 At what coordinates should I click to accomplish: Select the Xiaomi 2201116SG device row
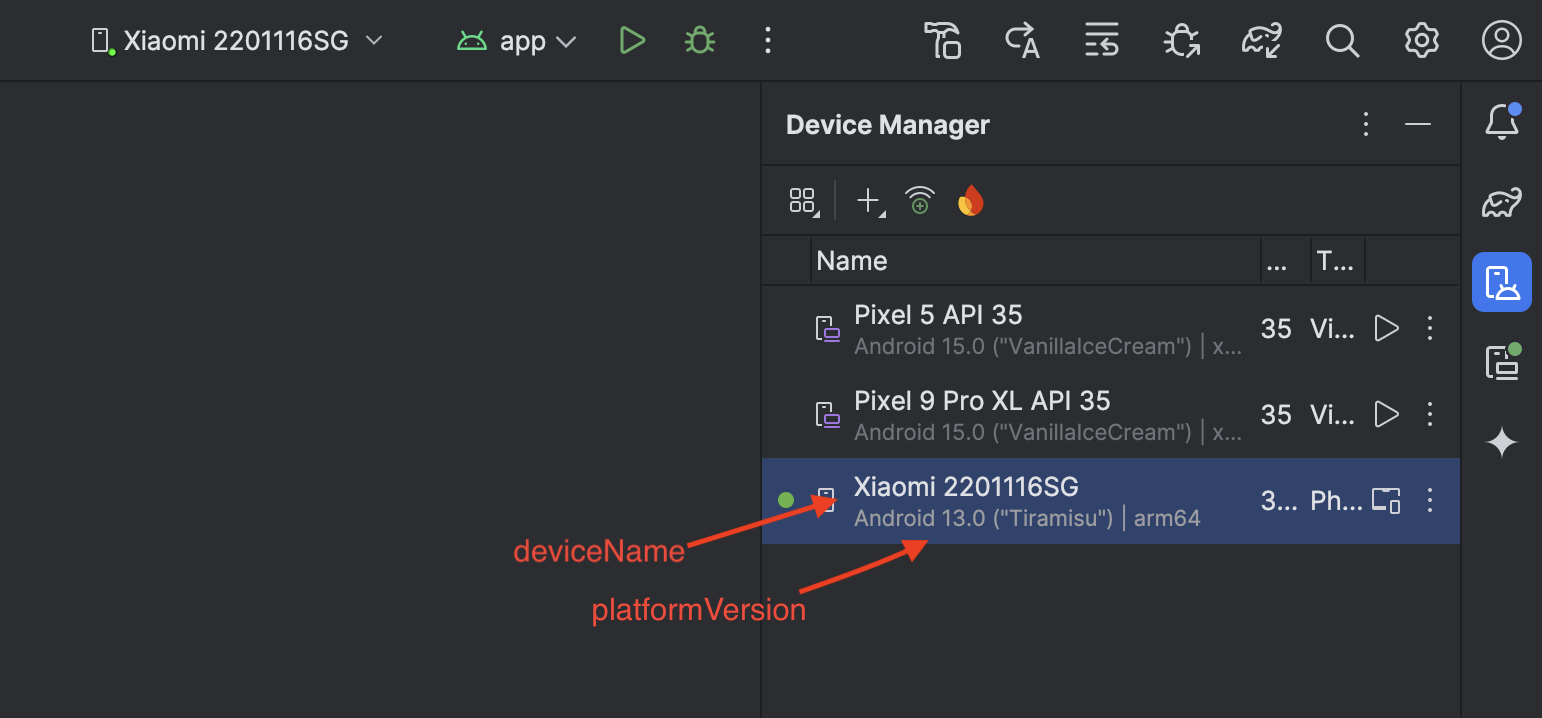point(1110,501)
